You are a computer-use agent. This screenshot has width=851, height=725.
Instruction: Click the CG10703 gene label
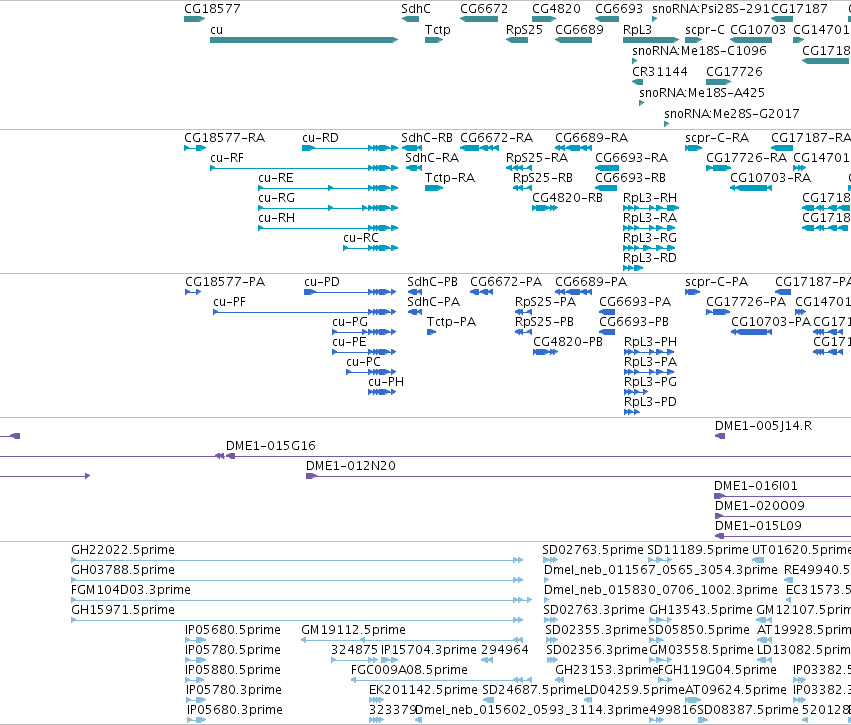(x=758, y=30)
